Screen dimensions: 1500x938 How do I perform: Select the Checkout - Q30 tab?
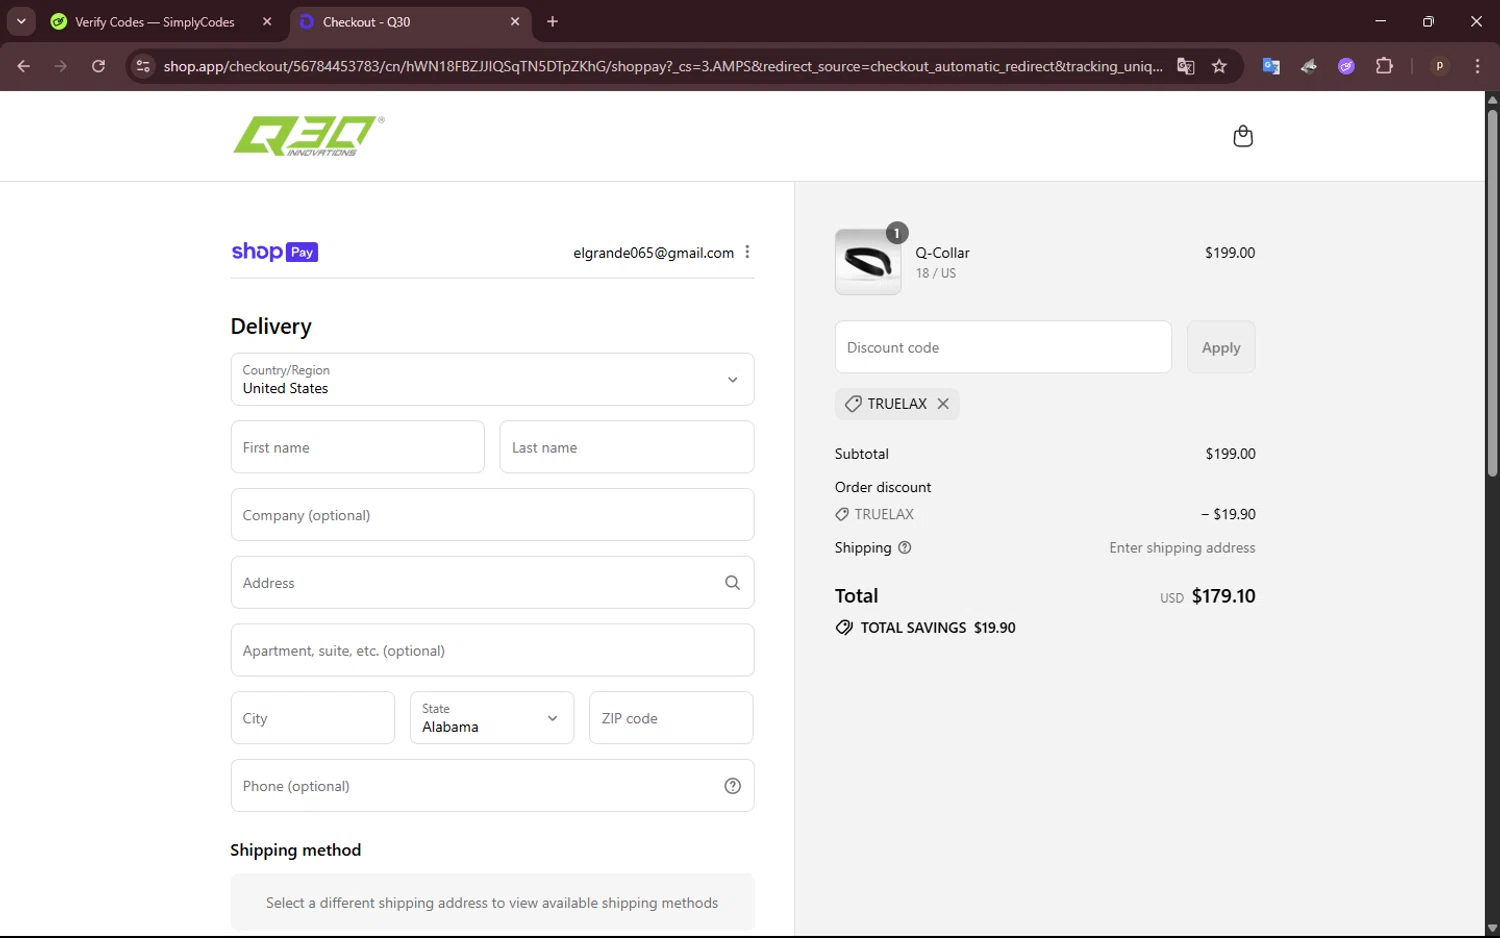pyautogui.click(x=366, y=21)
